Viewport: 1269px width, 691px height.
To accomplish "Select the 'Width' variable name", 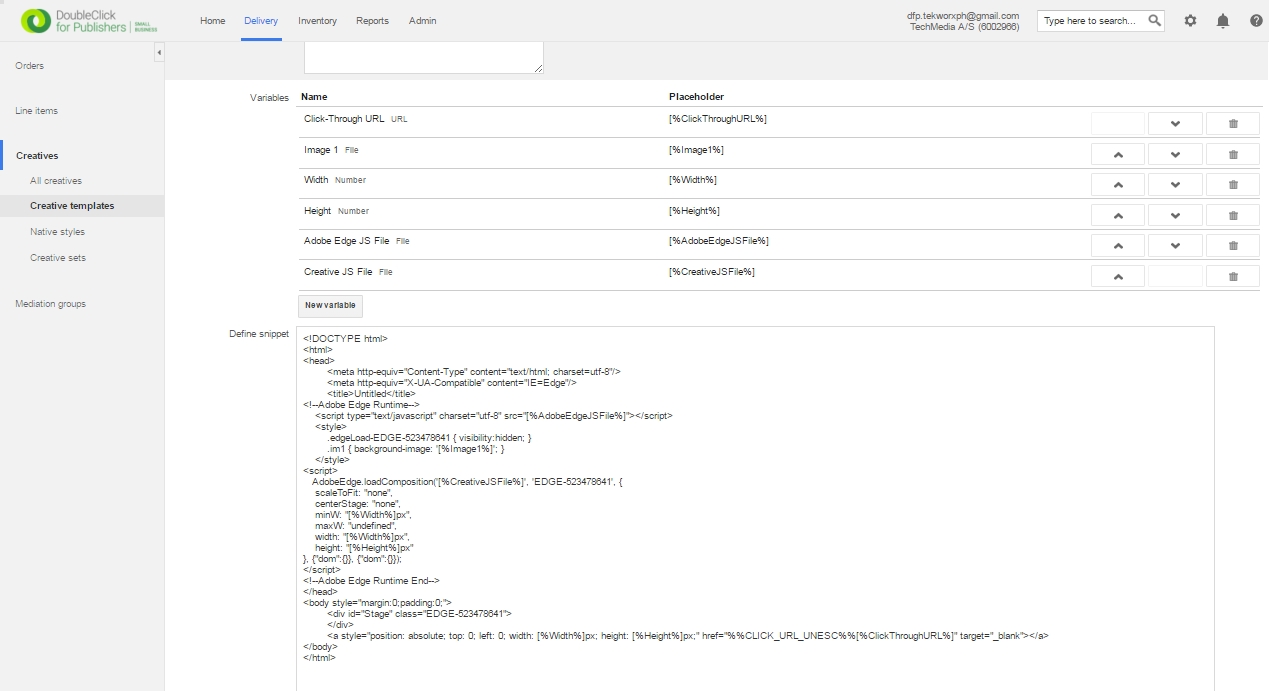I will (x=316, y=180).
